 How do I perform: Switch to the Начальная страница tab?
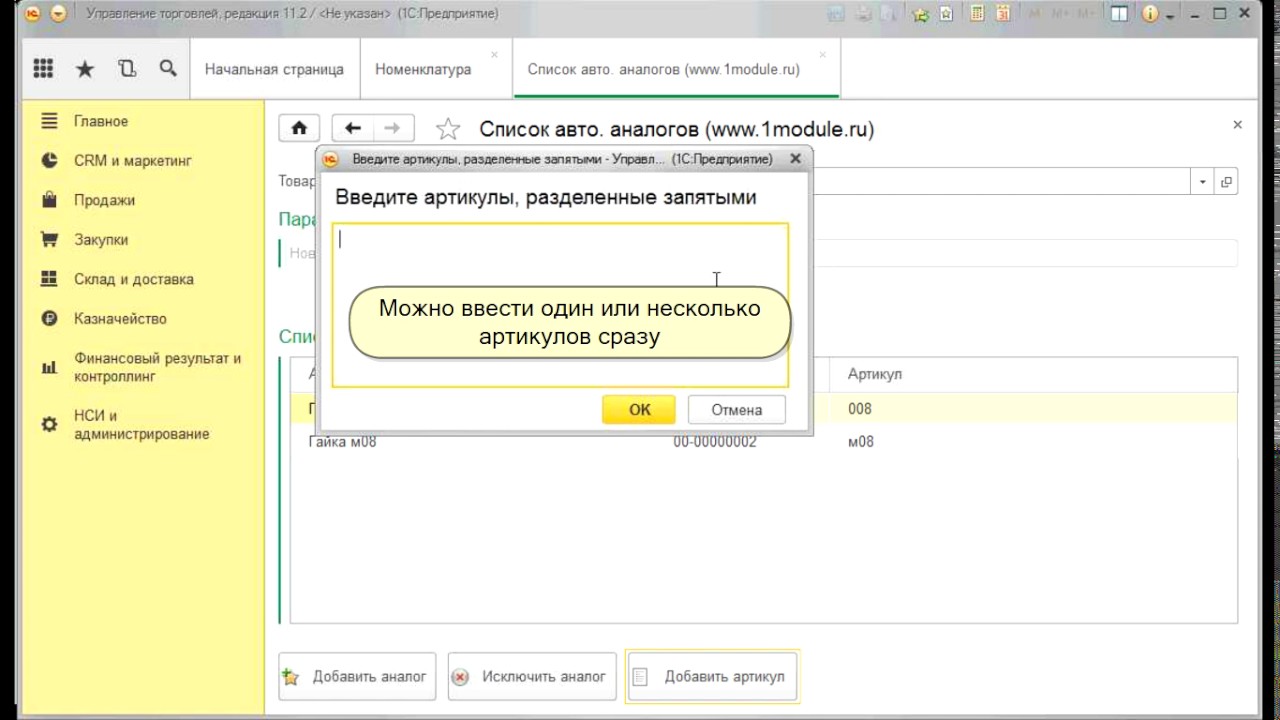tap(274, 70)
